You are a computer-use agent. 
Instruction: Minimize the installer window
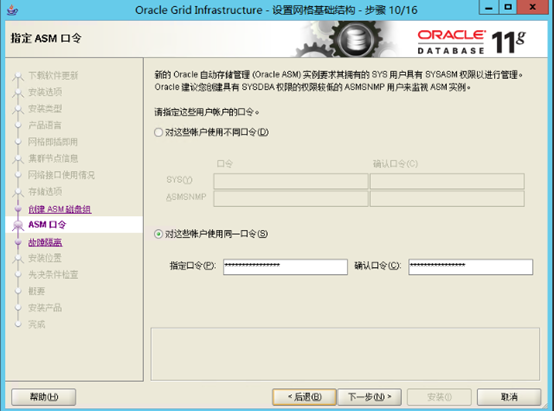click(489, 8)
